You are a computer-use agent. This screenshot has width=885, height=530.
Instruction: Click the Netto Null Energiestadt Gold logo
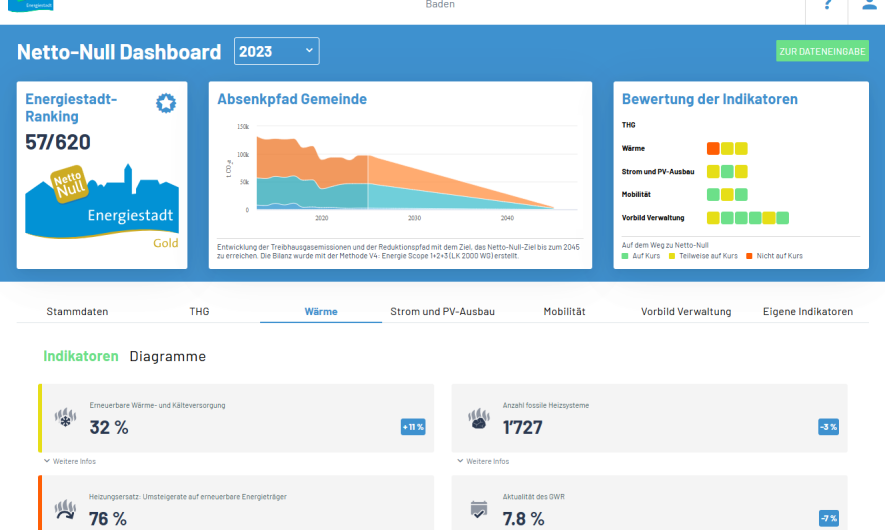point(102,205)
